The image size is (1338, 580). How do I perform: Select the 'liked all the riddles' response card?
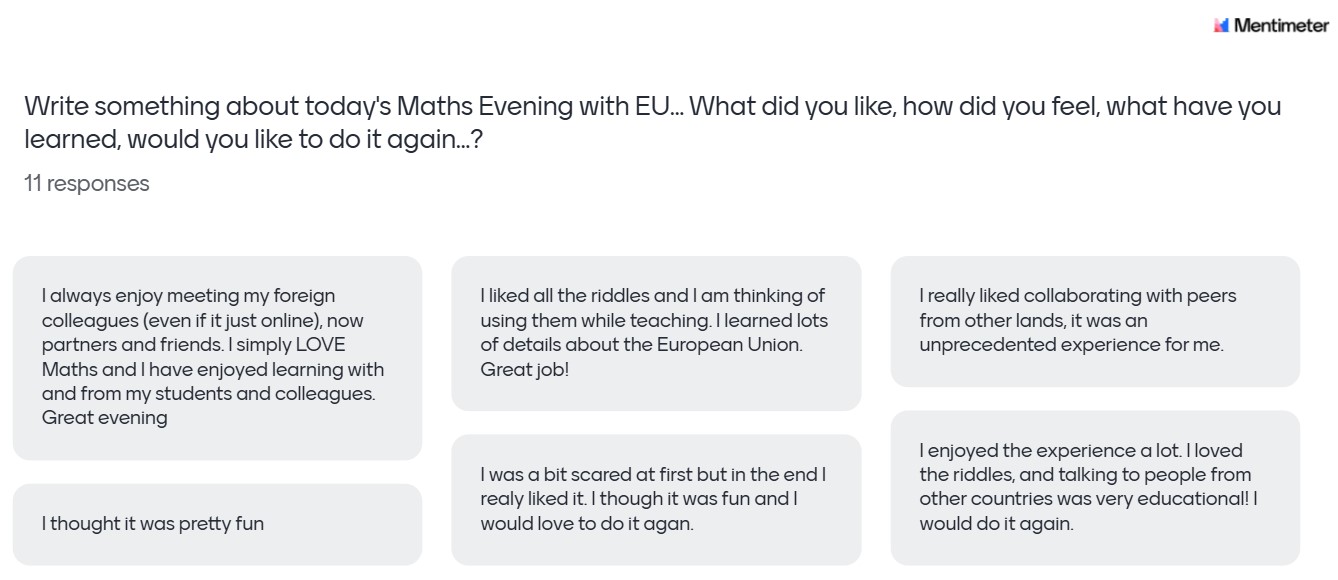pos(656,333)
